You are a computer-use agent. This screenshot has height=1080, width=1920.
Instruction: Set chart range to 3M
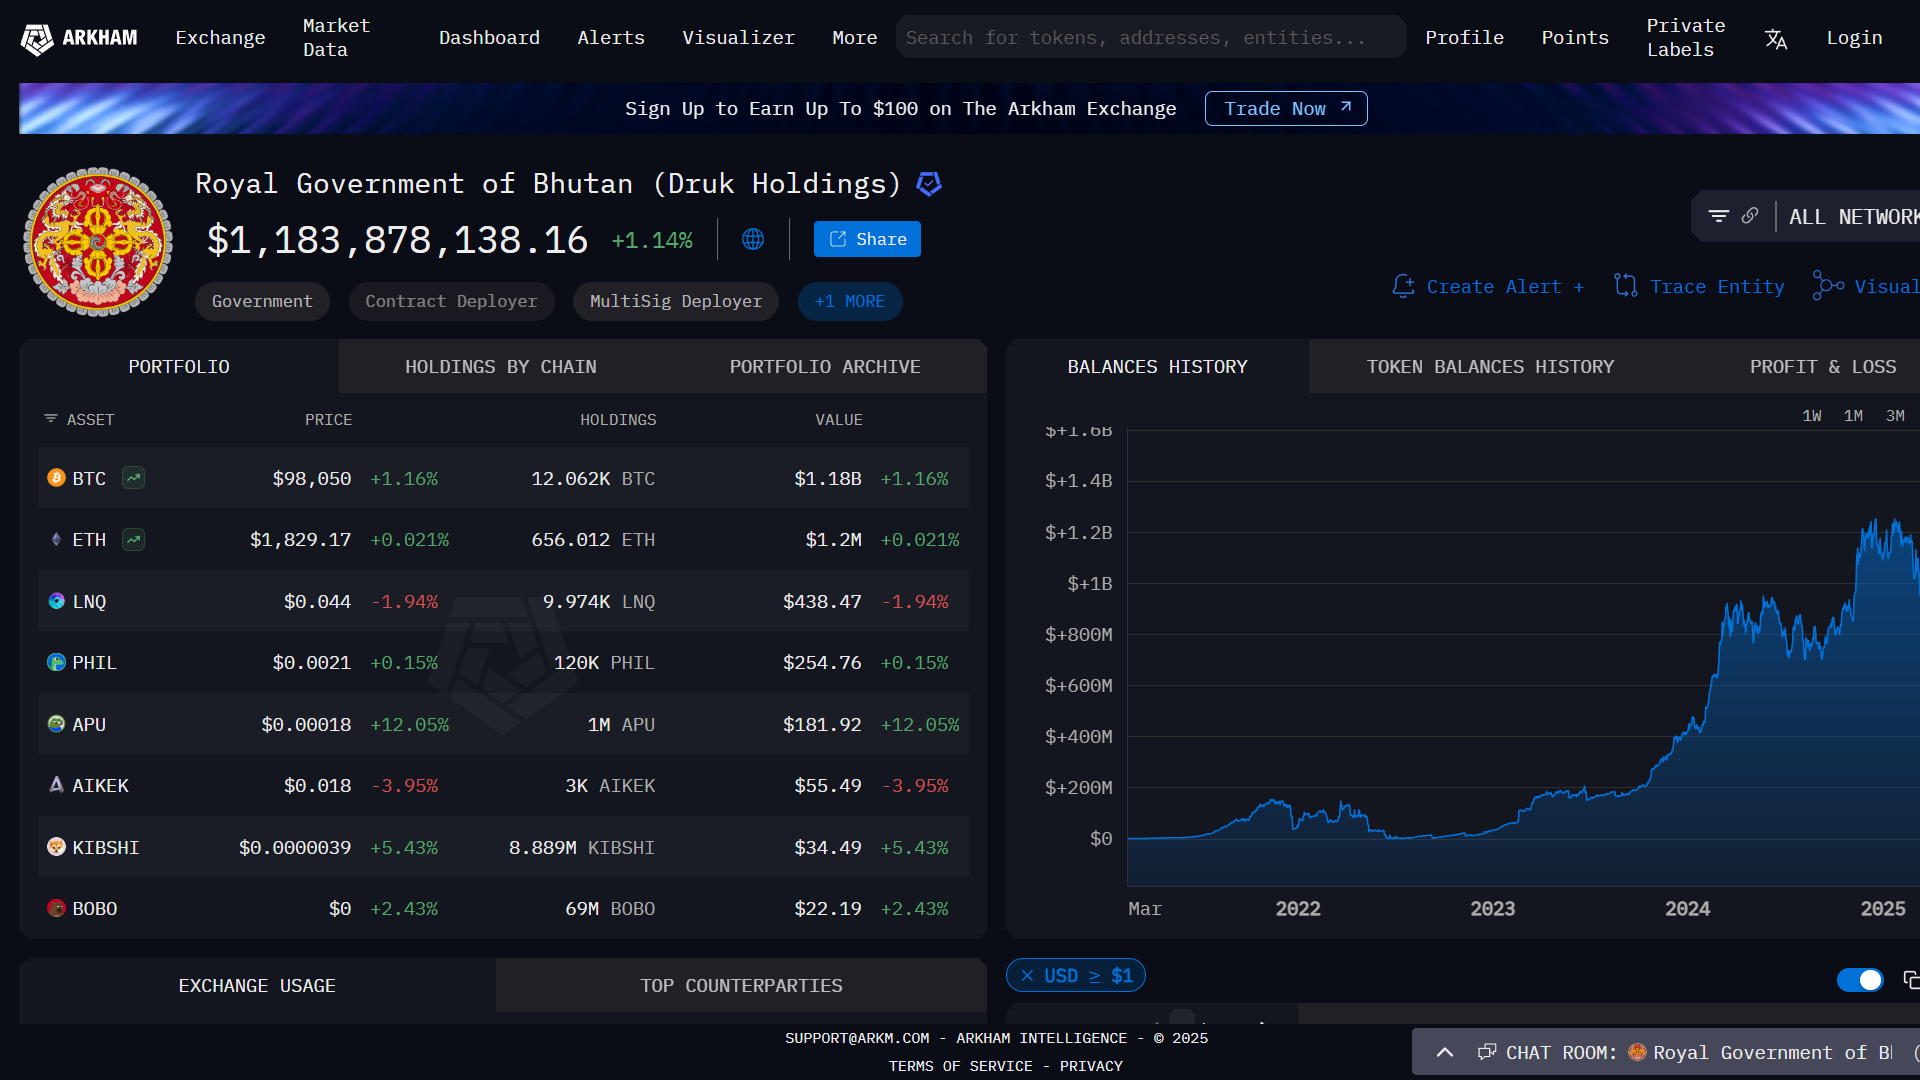(x=1895, y=416)
